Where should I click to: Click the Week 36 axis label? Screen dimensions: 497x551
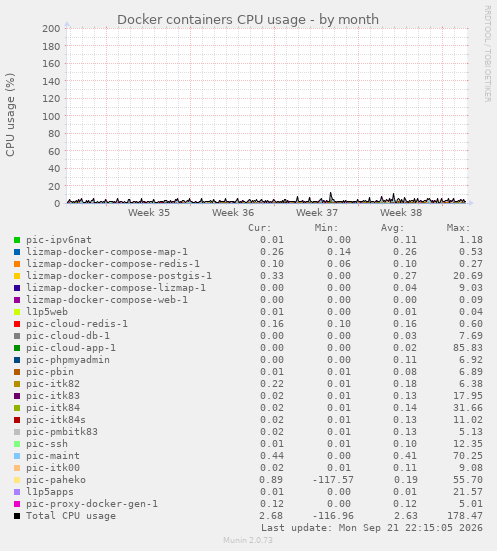coord(233,213)
